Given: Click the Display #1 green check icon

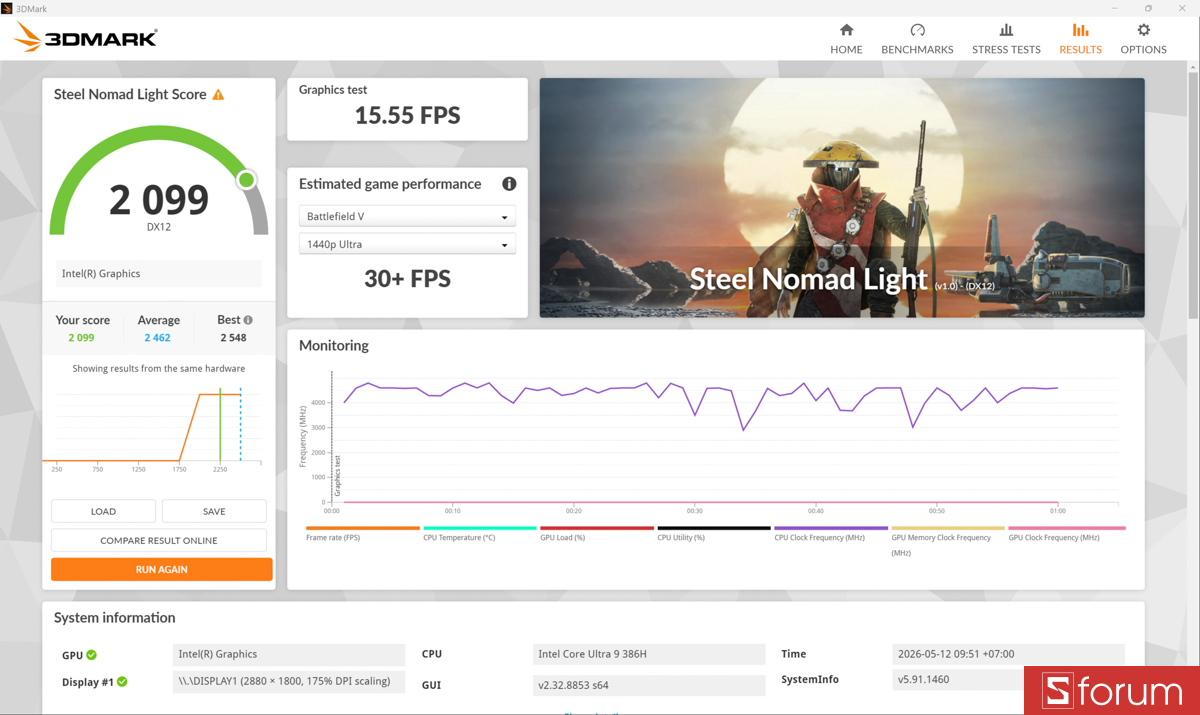Looking at the screenshot, I should coord(122,682).
